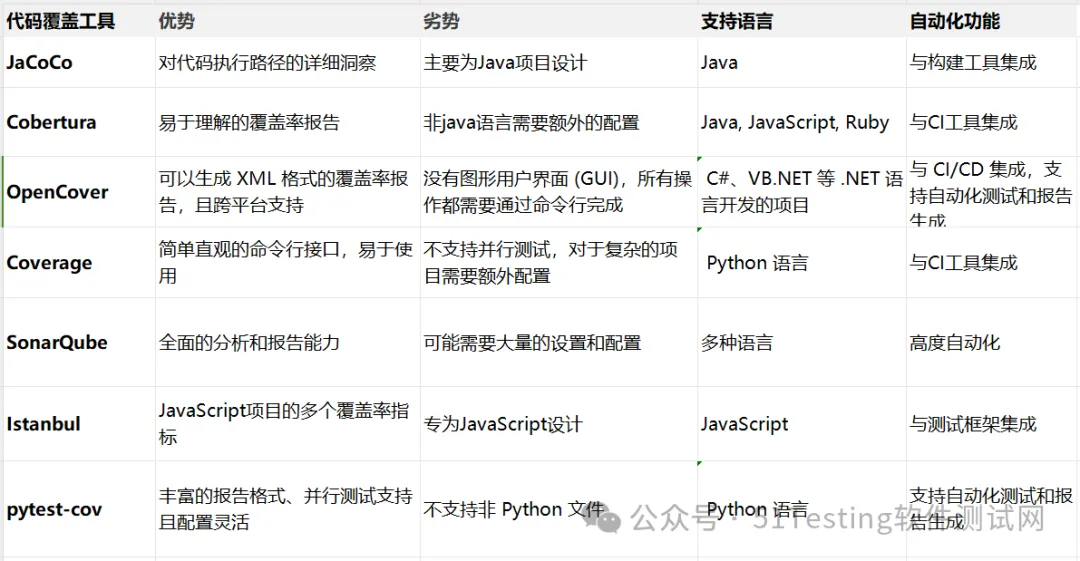
Task: Click the SonarQube tool name cell
Action: [79, 342]
